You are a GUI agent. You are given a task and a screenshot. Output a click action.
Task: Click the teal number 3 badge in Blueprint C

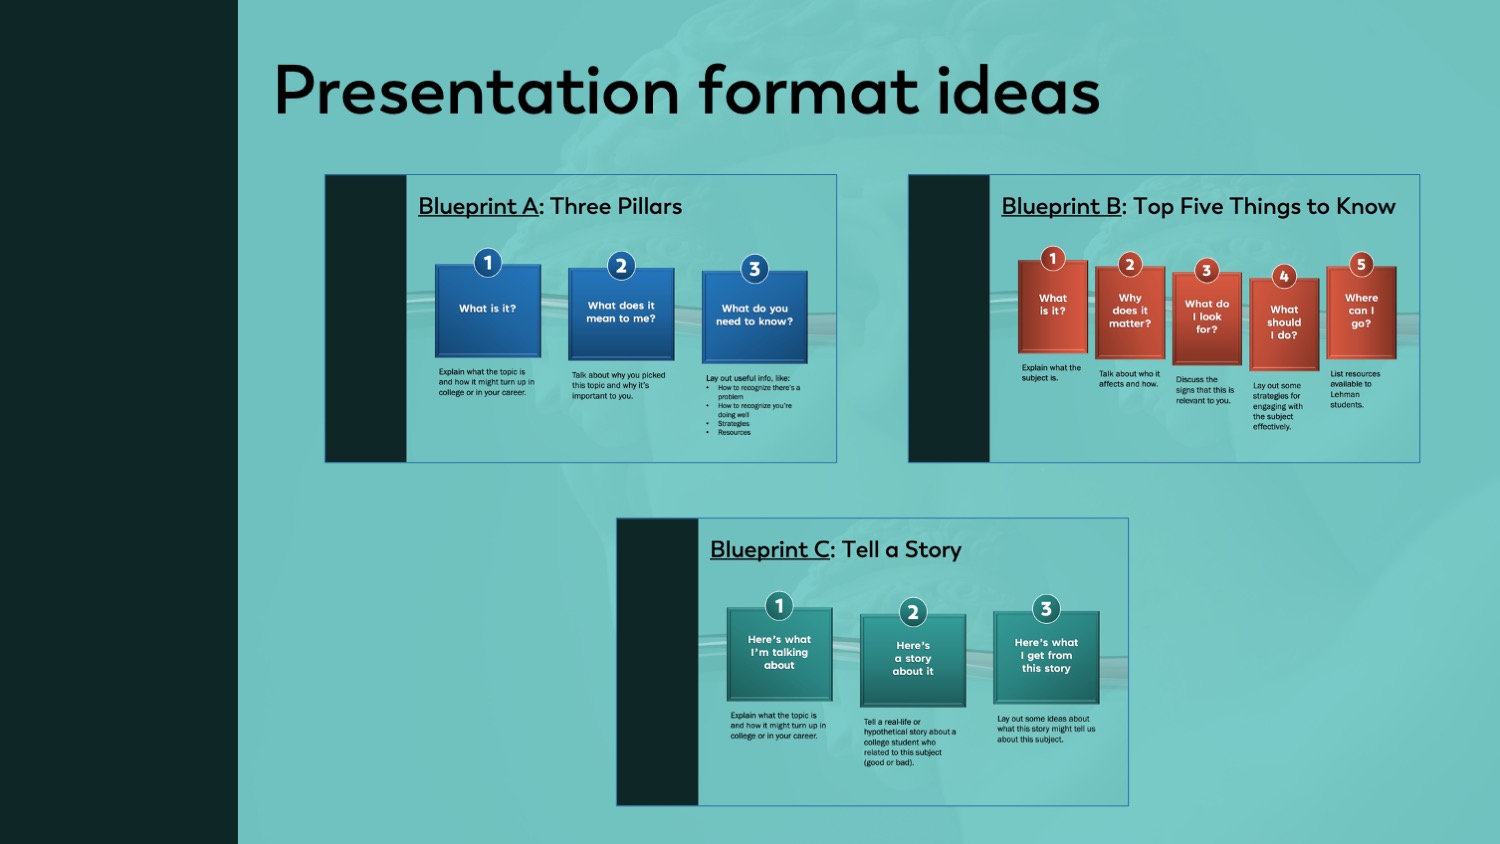(1046, 609)
